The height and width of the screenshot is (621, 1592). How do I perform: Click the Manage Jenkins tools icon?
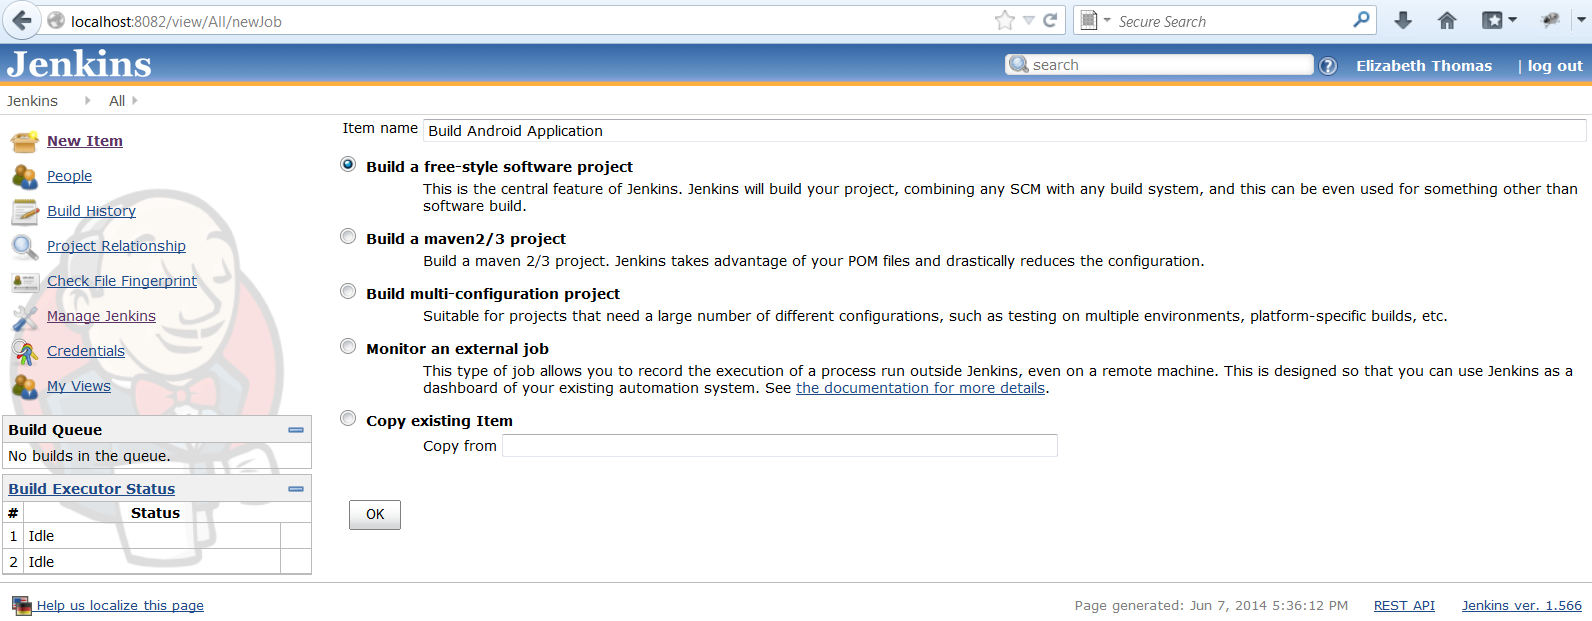click(x=25, y=317)
